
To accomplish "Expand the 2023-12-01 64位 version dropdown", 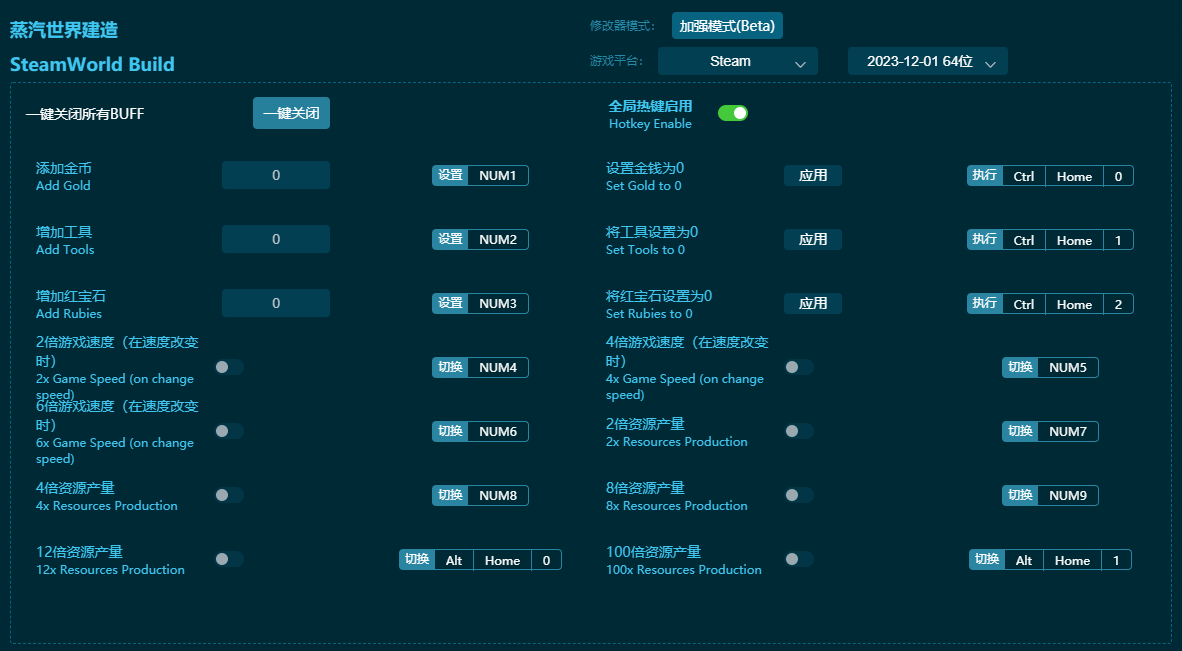I will point(927,61).
